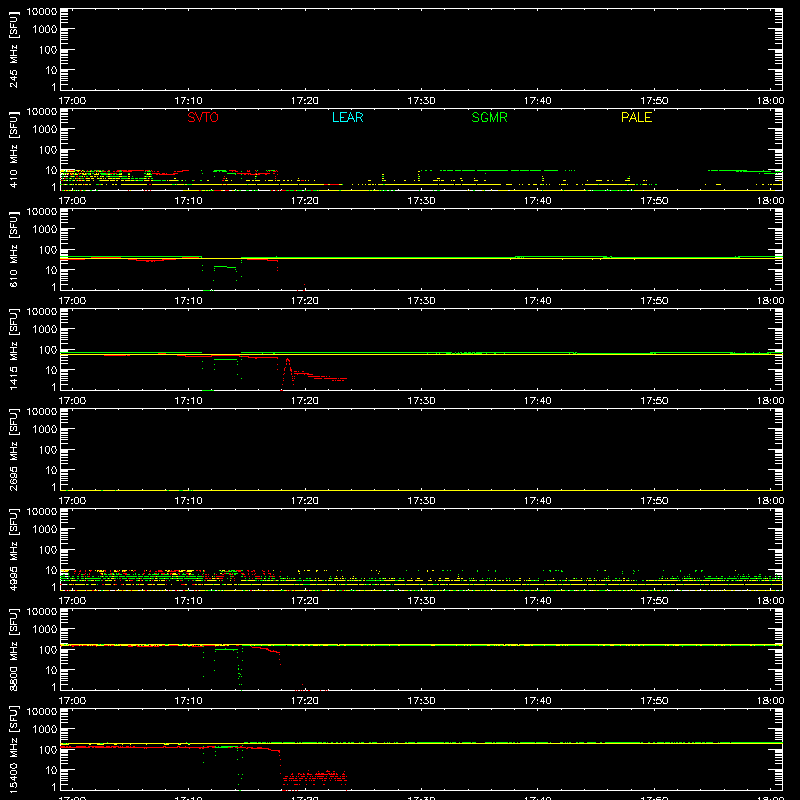Click 18:00 time label under 8800 MHz panel
Viewport: 800px width, 800px height.
click(770, 701)
